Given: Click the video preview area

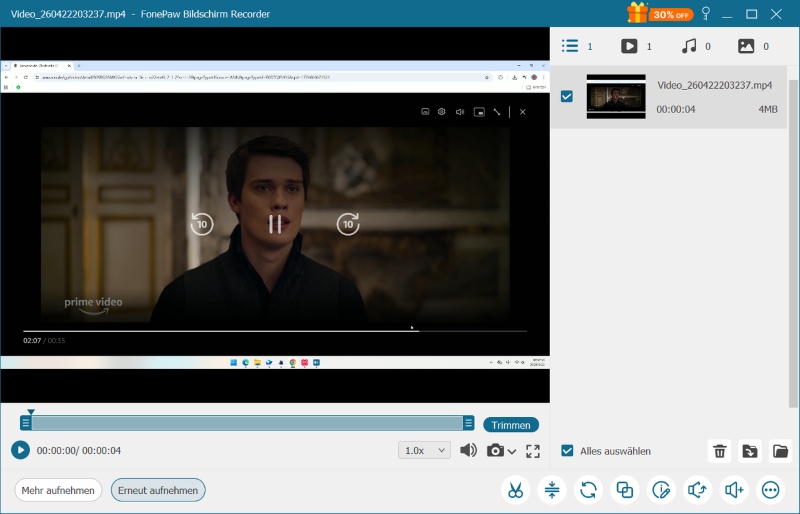Looking at the screenshot, I should click(x=275, y=215).
